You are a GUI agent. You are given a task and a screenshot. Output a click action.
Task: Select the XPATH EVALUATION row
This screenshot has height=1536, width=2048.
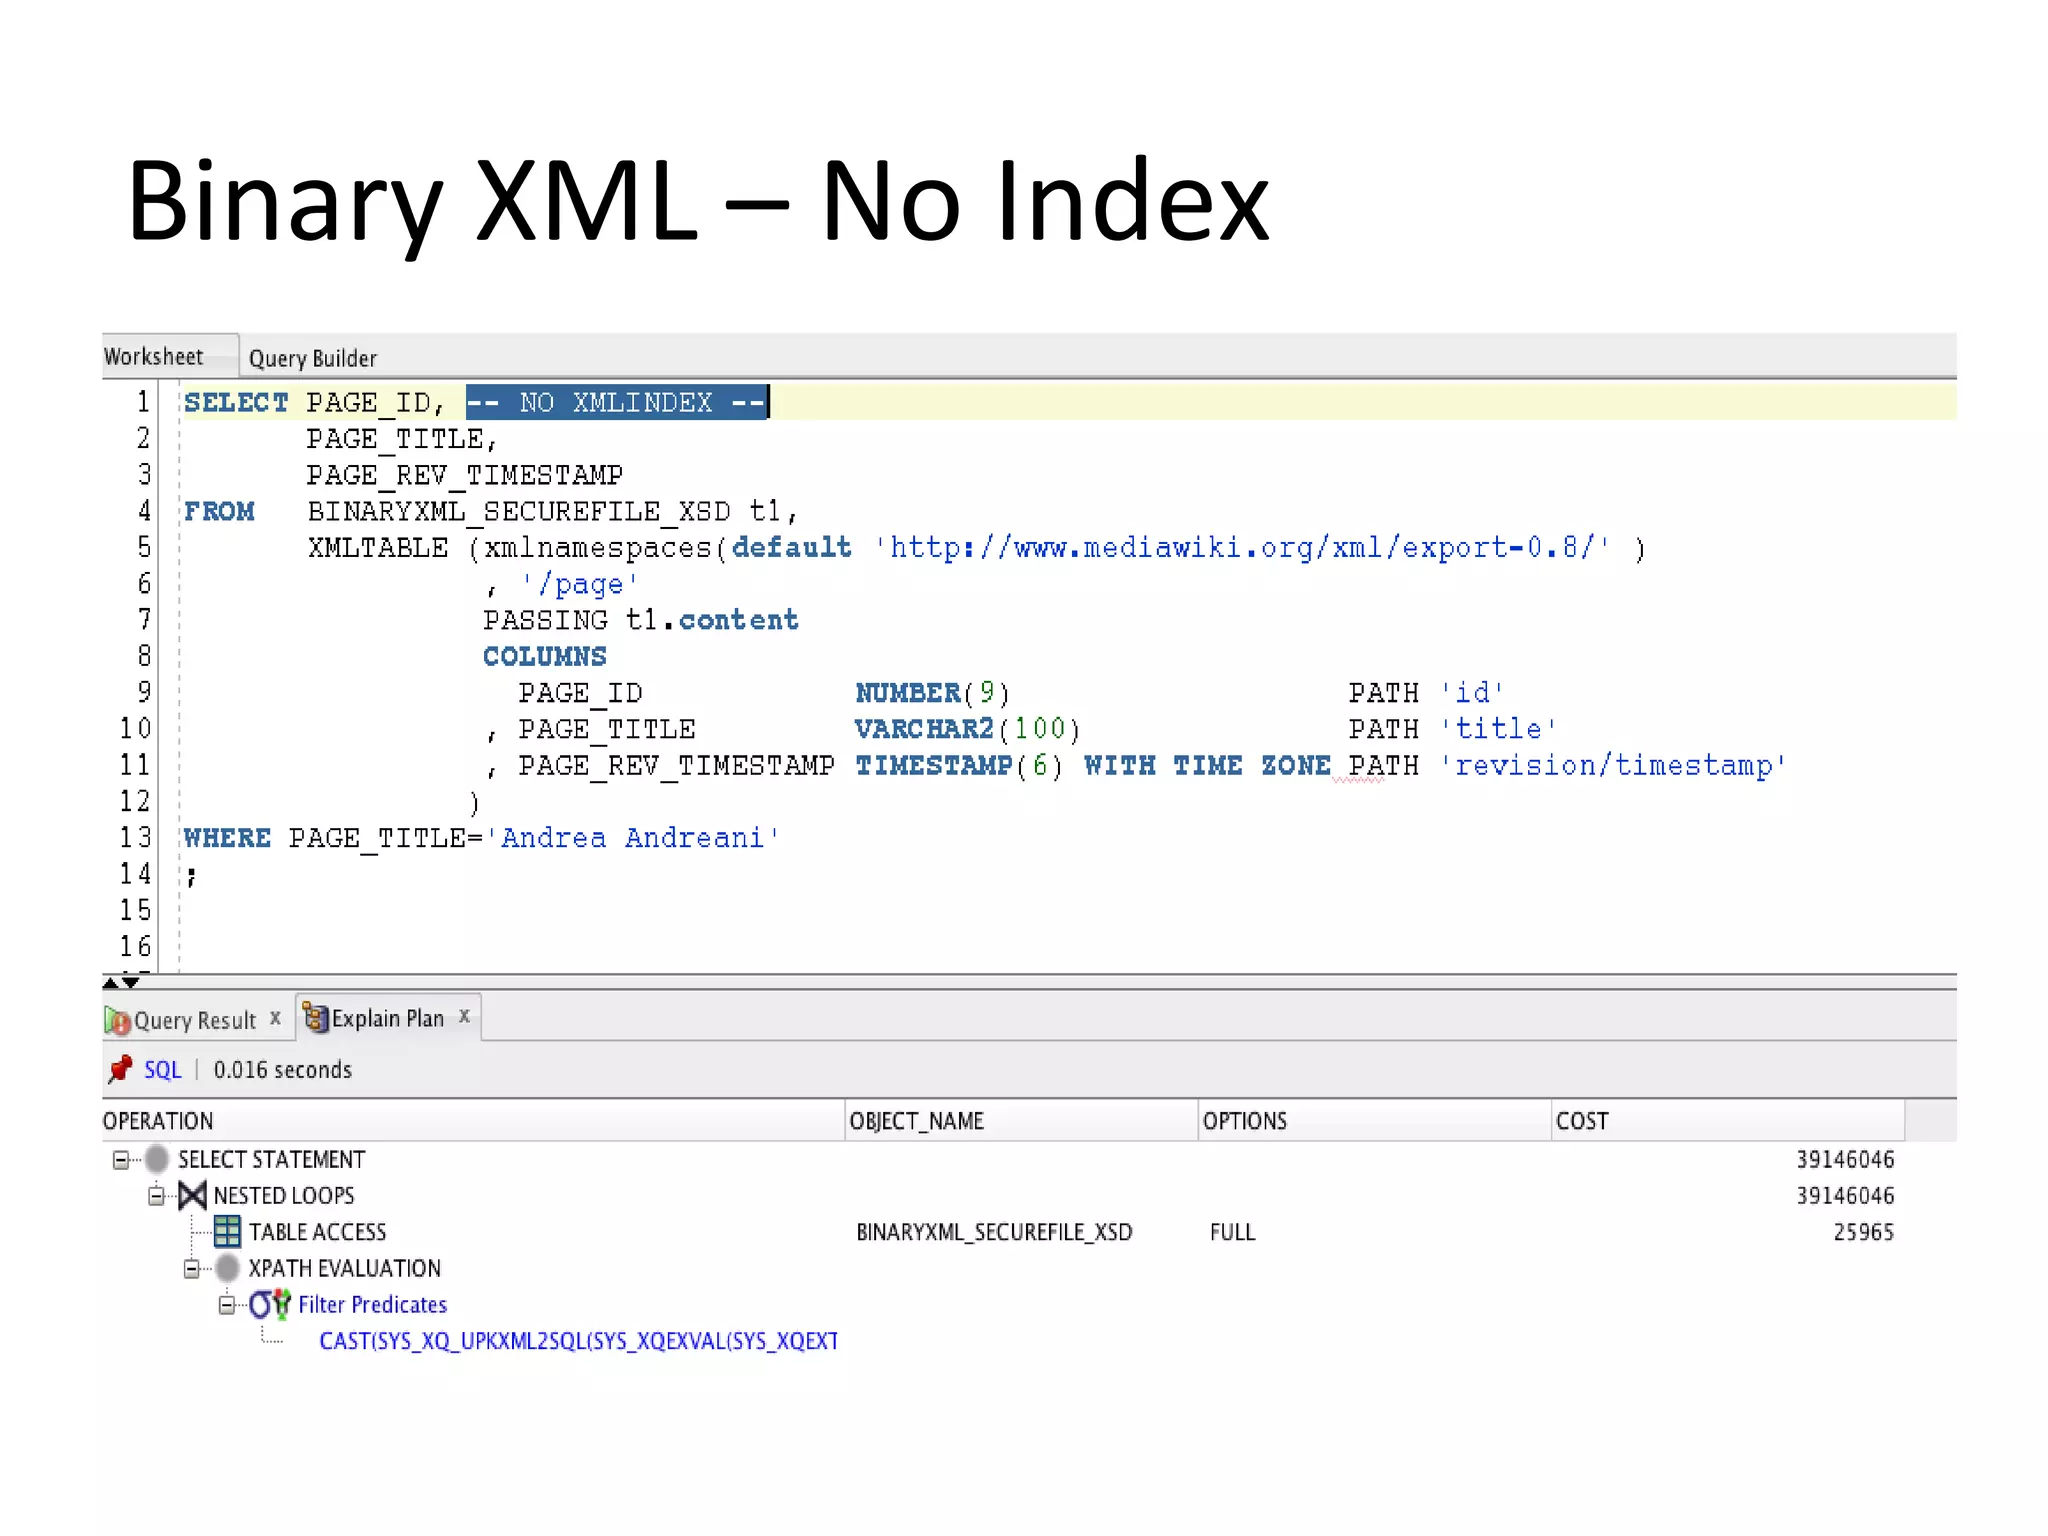tap(1003, 1268)
